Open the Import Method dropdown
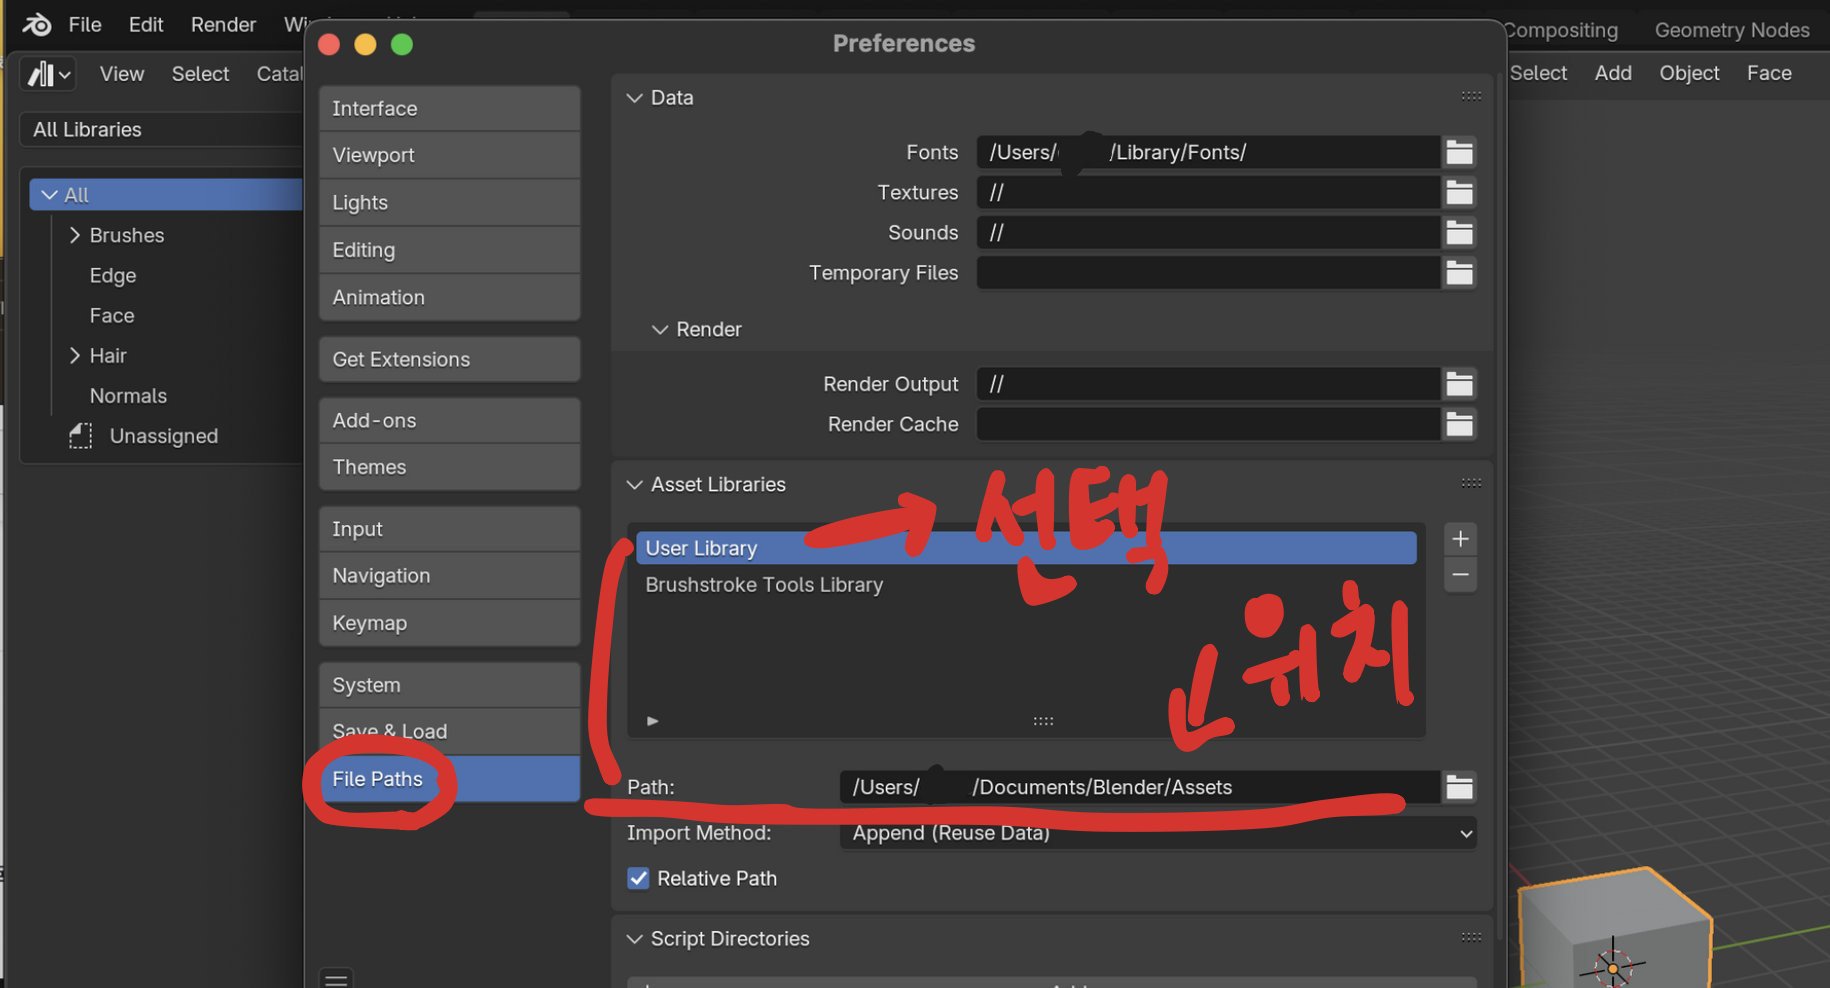This screenshot has width=1830, height=988. (x=1158, y=833)
